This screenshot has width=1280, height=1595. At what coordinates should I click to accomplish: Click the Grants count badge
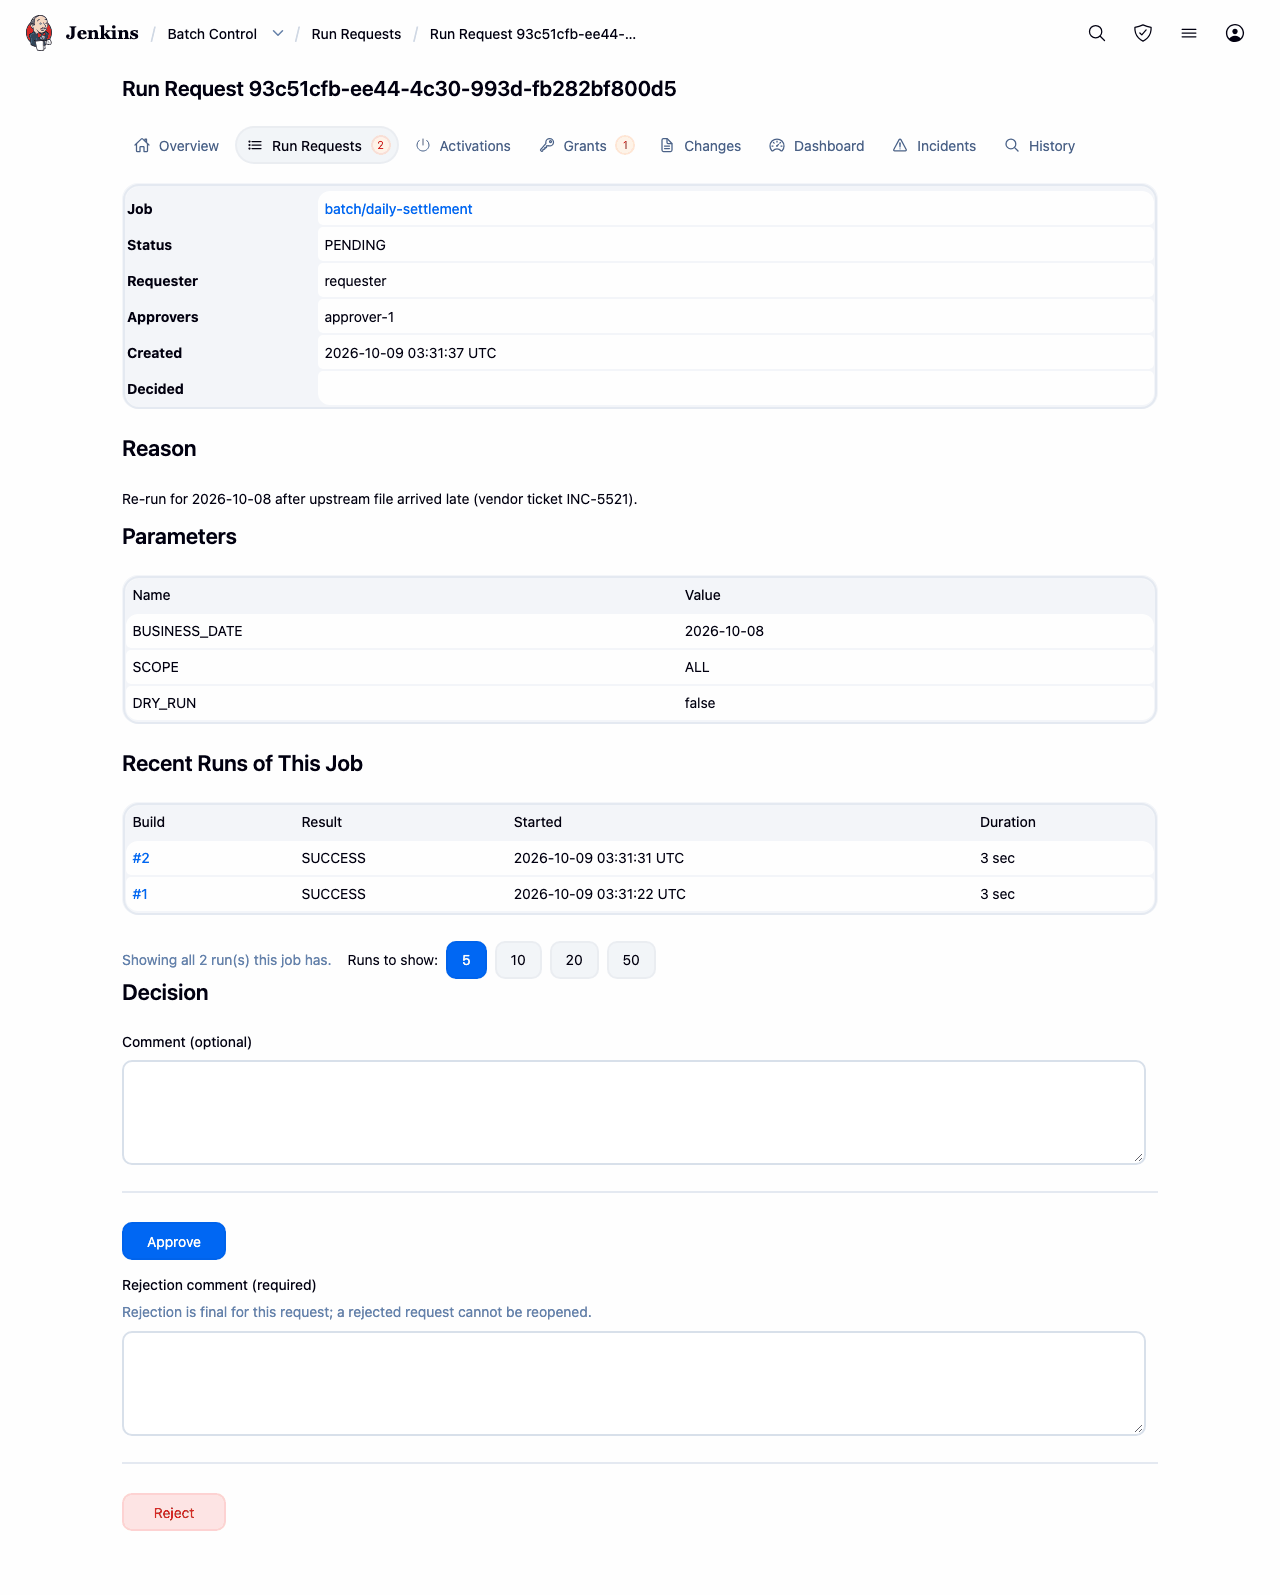pyautogui.click(x=625, y=145)
